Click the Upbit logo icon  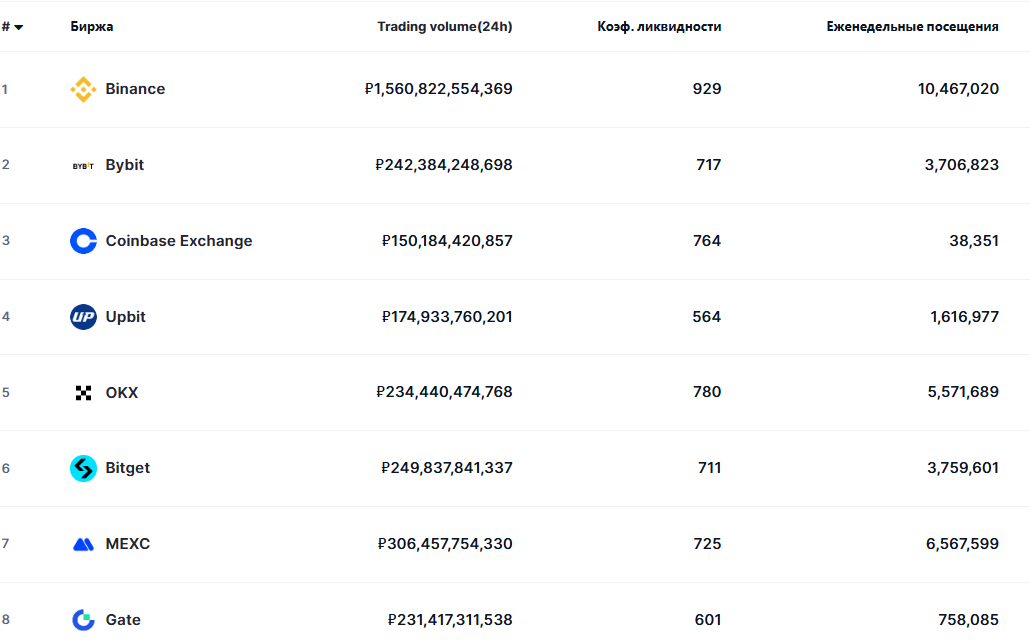tap(83, 317)
